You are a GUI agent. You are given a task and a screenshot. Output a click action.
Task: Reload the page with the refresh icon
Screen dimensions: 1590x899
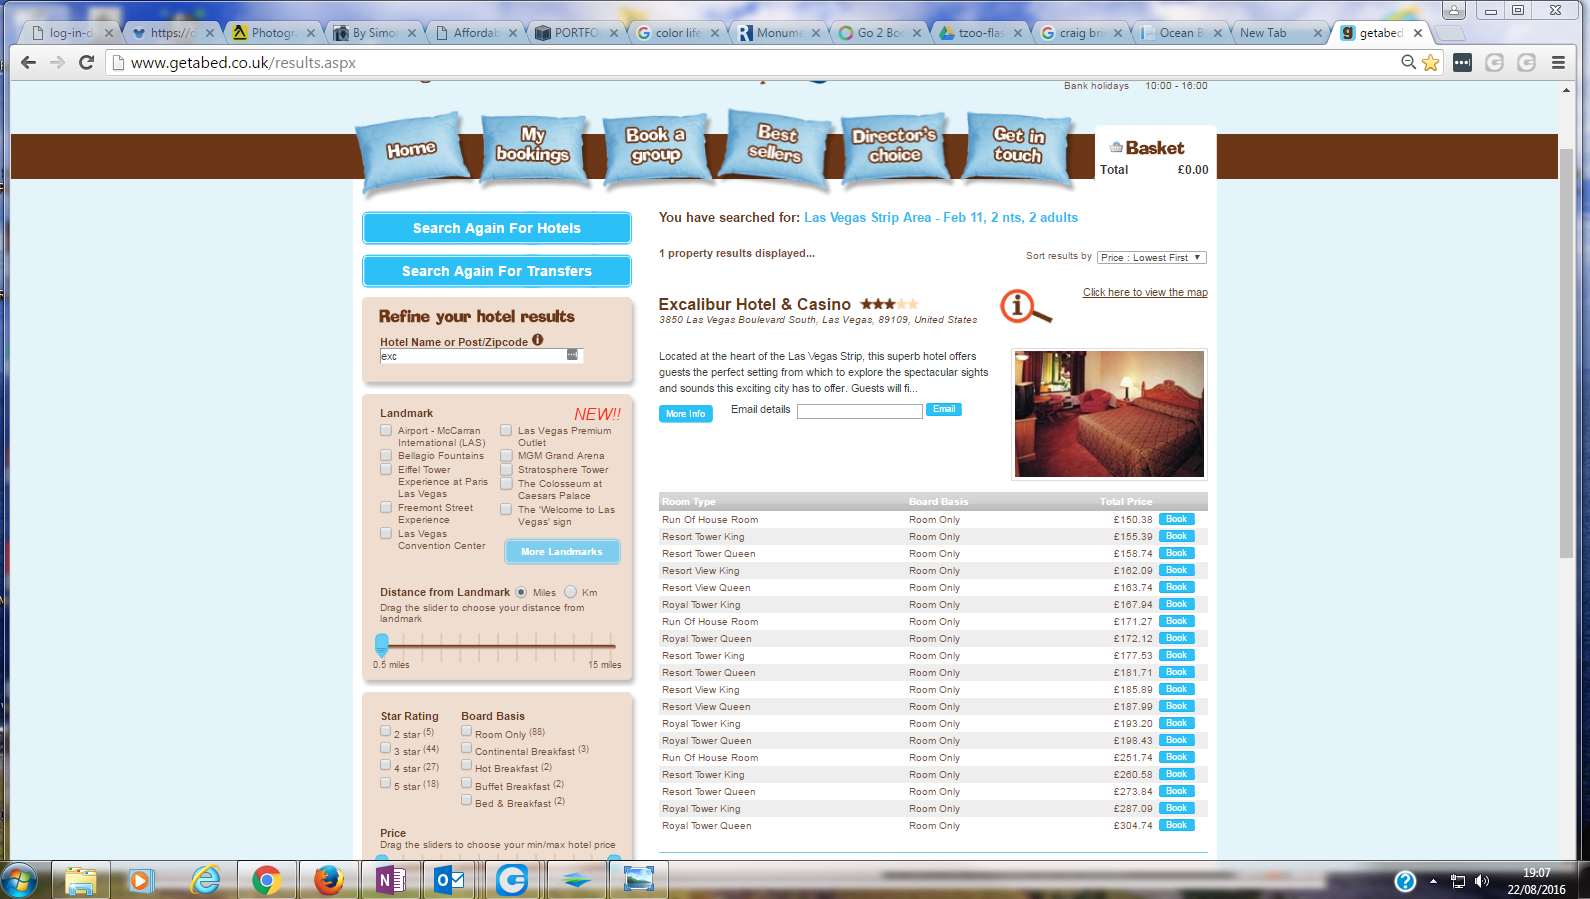pyautogui.click(x=87, y=62)
